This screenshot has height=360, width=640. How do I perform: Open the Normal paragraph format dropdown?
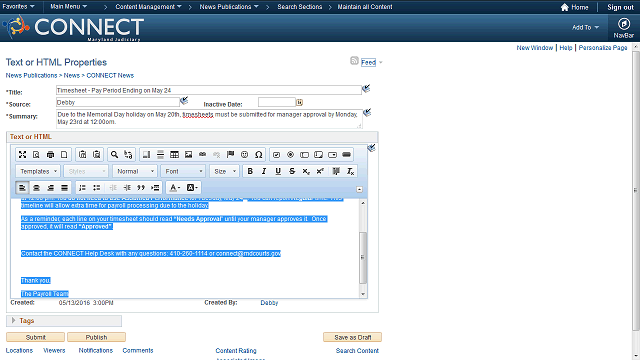coord(135,171)
